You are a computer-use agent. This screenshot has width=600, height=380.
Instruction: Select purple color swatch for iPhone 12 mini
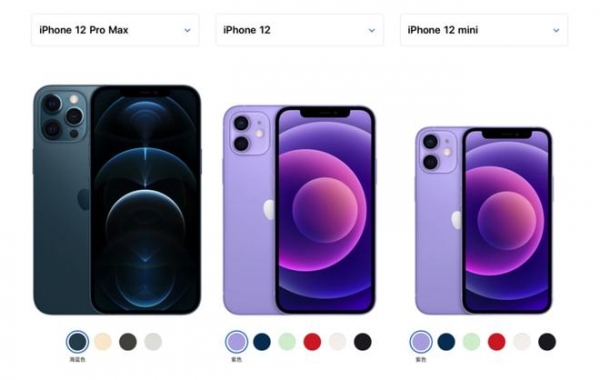coord(421,341)
